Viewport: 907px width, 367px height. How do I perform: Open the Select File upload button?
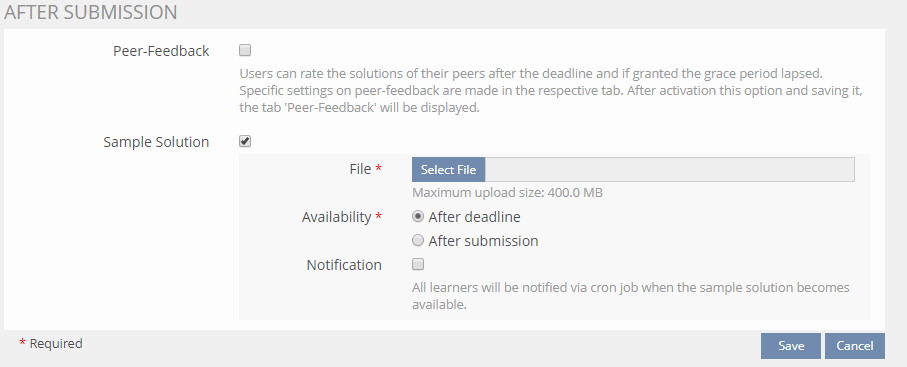coord(448,170)
